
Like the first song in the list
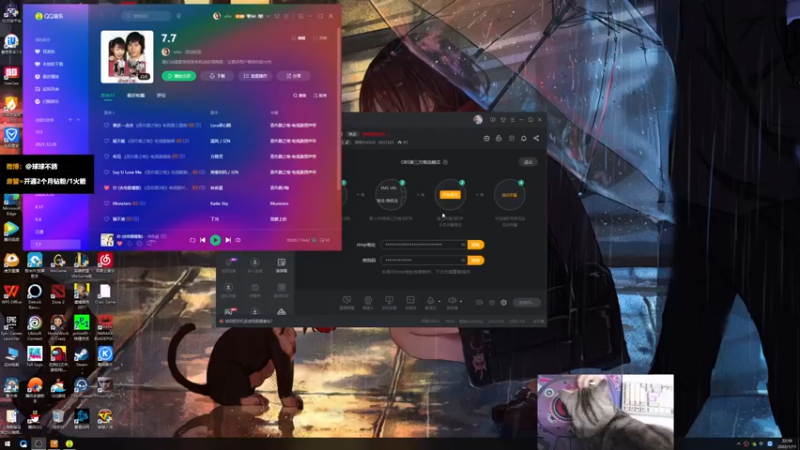click(x=106, y=126)
